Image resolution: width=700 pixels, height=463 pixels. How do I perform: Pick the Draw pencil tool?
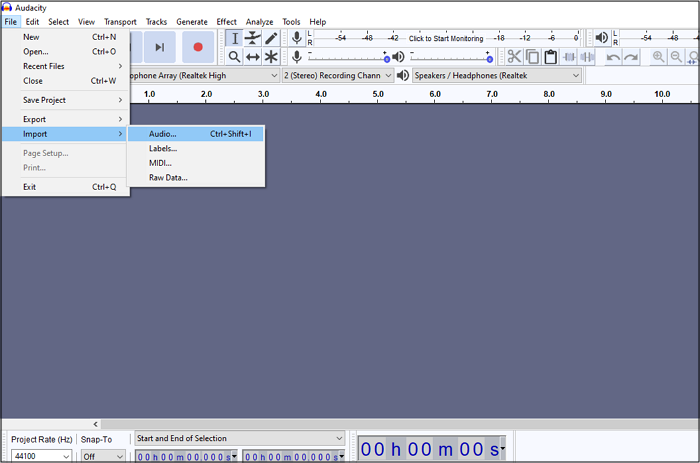tap(271, 38)
